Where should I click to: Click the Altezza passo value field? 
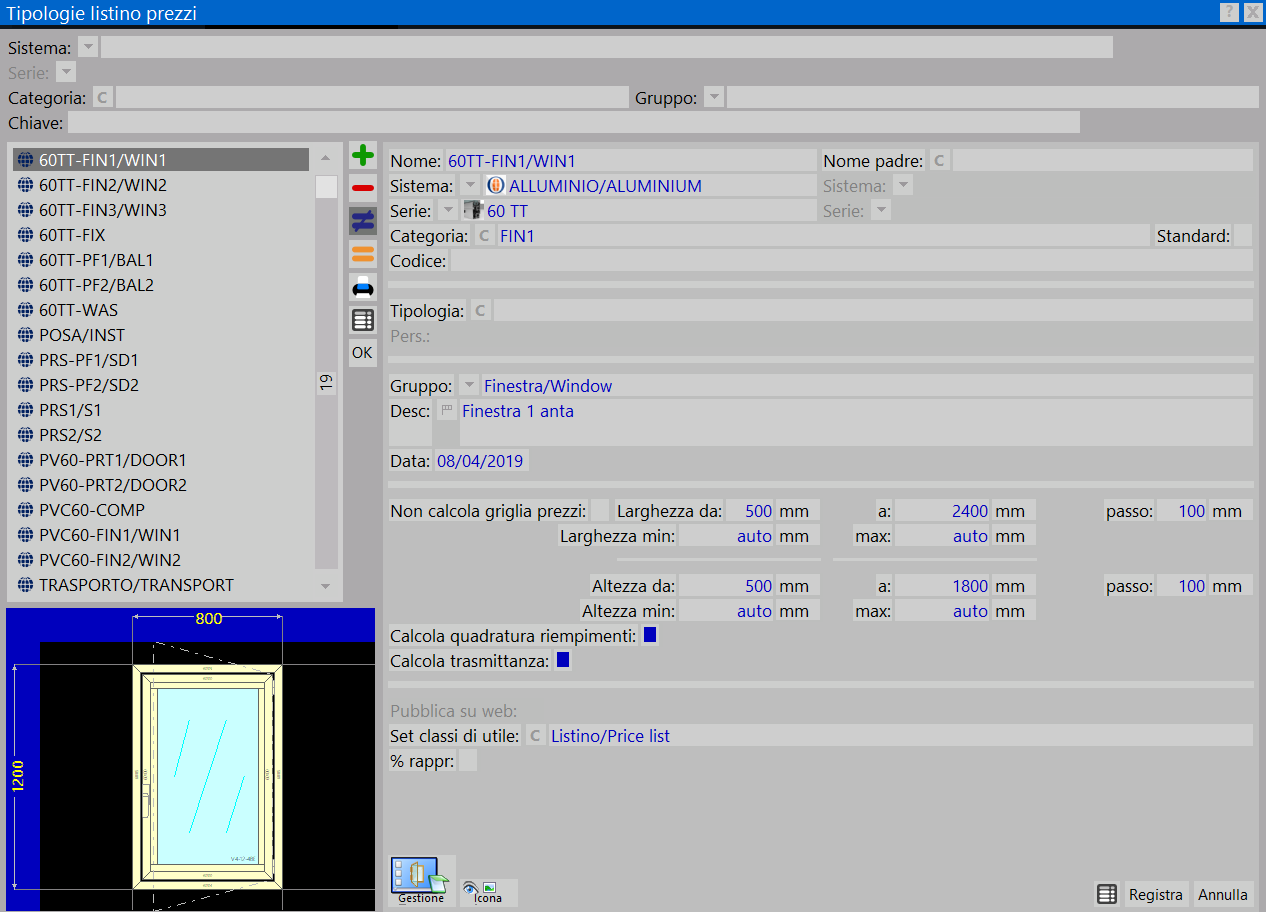click(x=1181, y=586)
